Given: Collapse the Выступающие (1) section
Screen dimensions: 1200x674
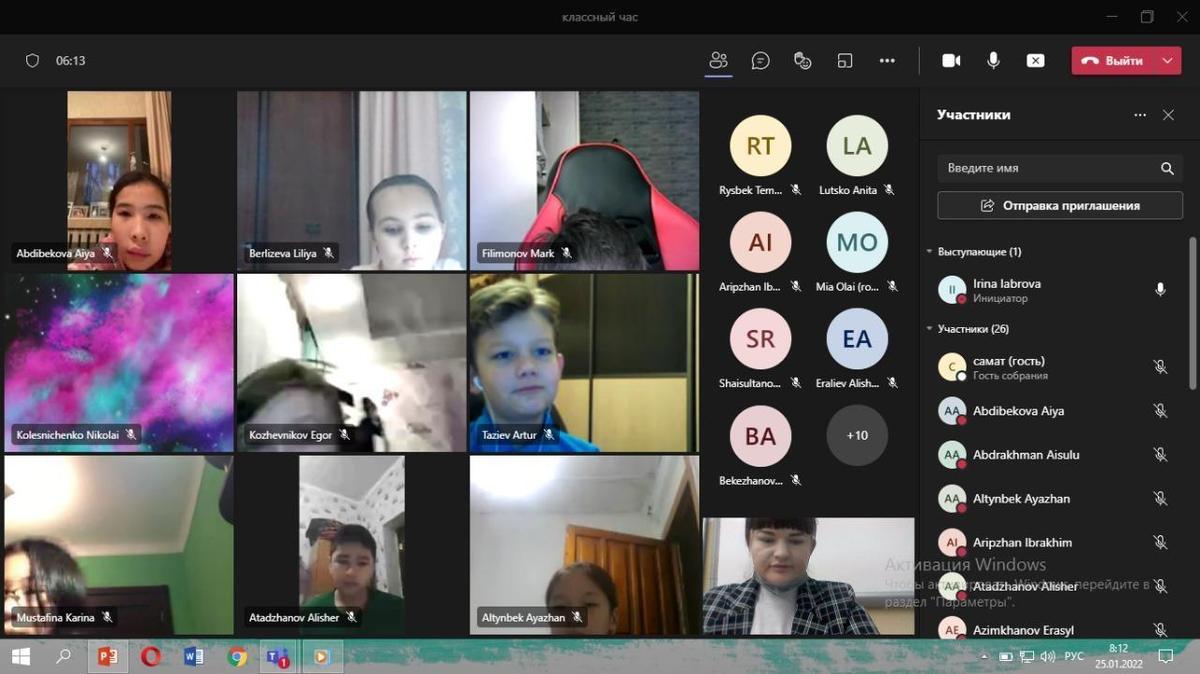Looking at the screenshot, I should click(929, 252).
